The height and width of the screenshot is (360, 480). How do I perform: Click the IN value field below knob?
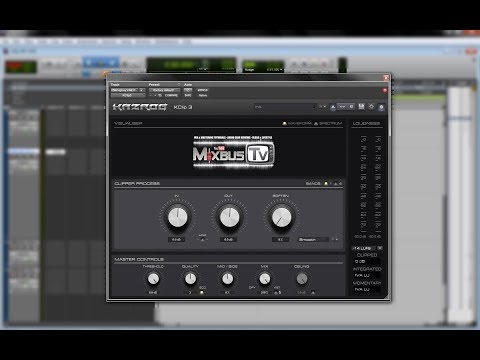pyautogui.click(x=176, y=240)
